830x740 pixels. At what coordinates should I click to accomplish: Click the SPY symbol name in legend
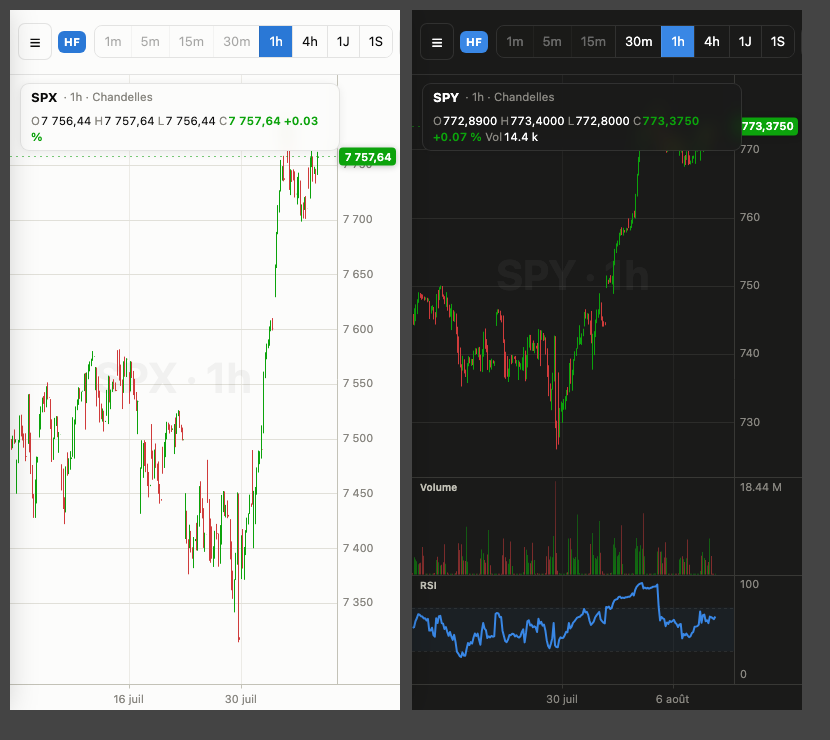446,97
